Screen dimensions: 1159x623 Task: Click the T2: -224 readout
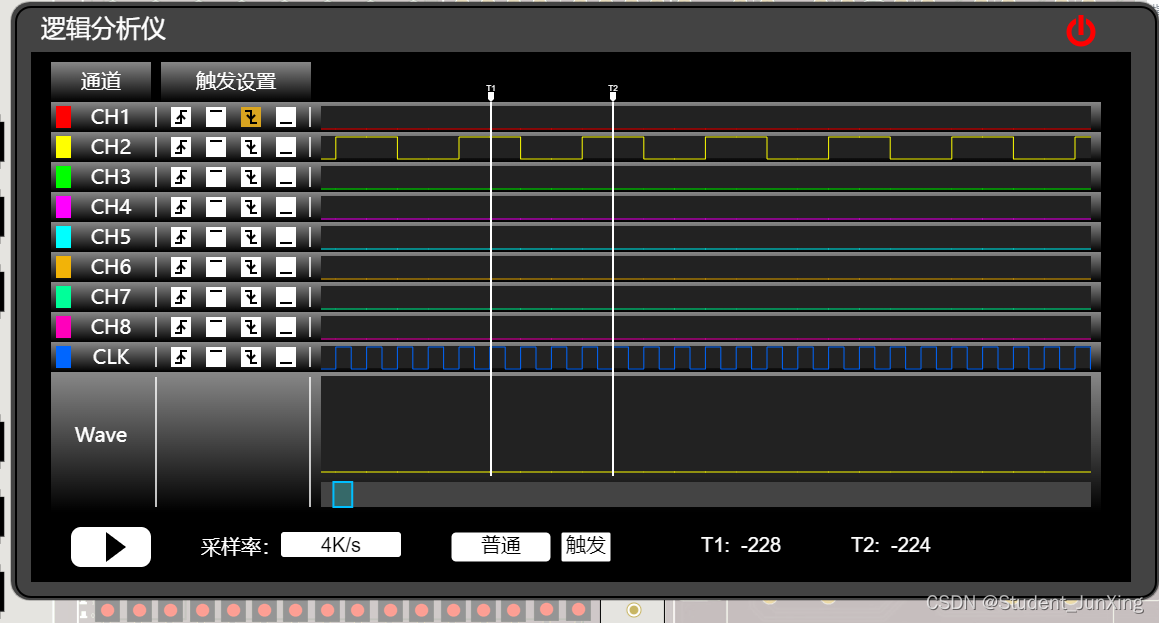[891, 545]
